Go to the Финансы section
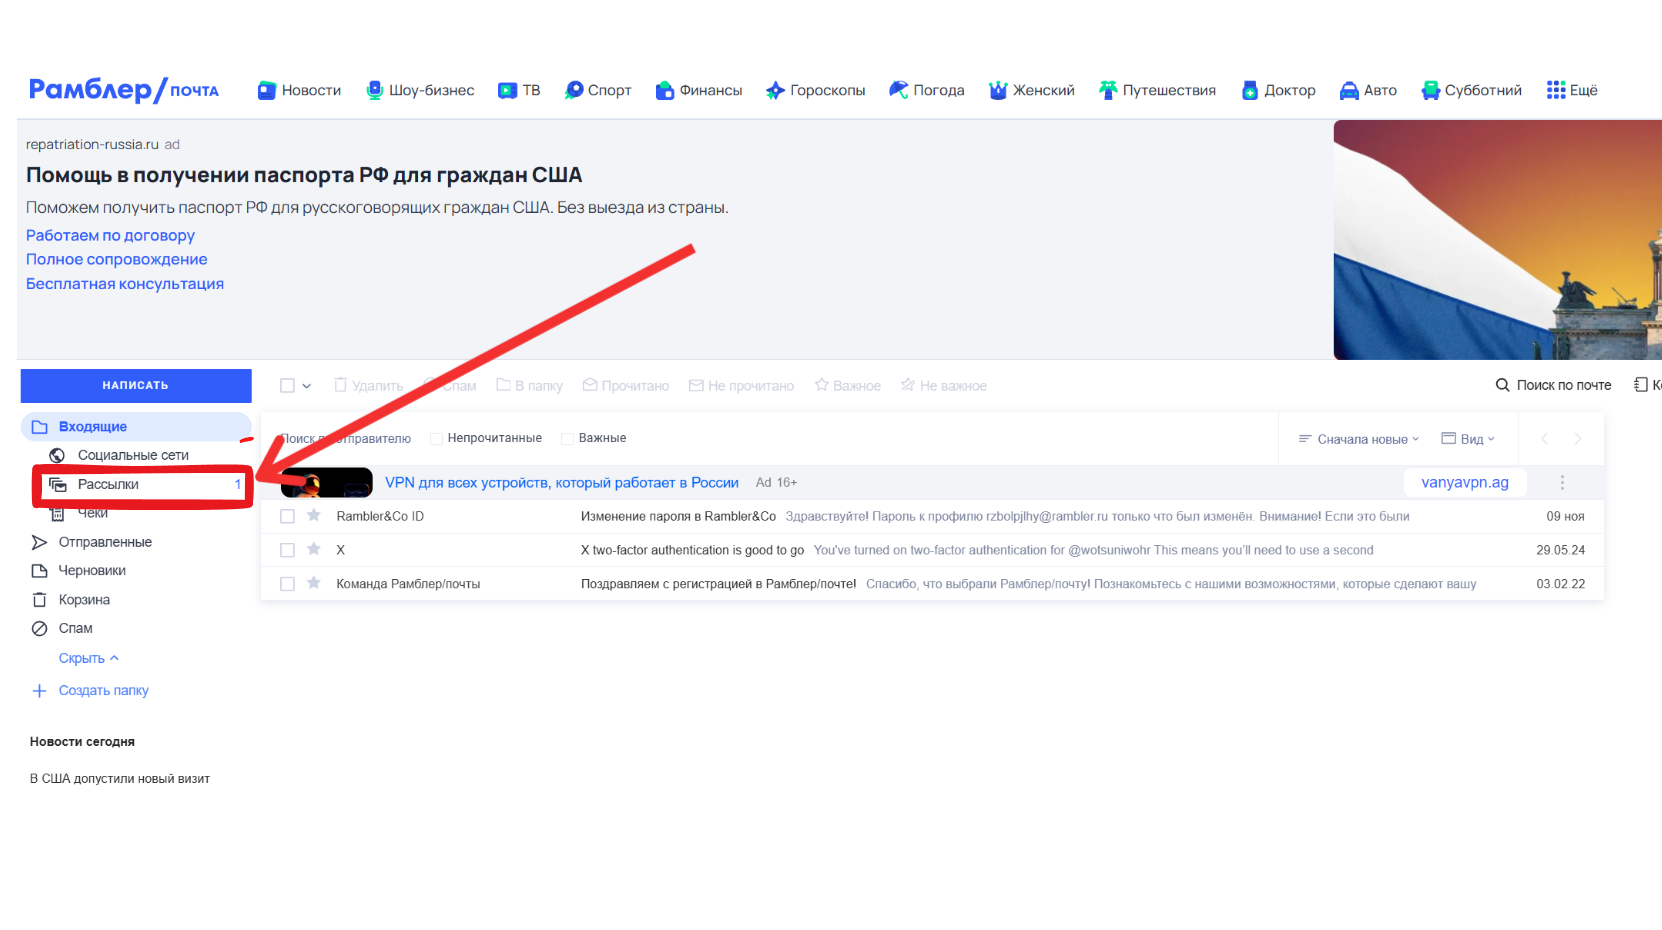The height and width of the screenshot is (930, 1662). 699,90
